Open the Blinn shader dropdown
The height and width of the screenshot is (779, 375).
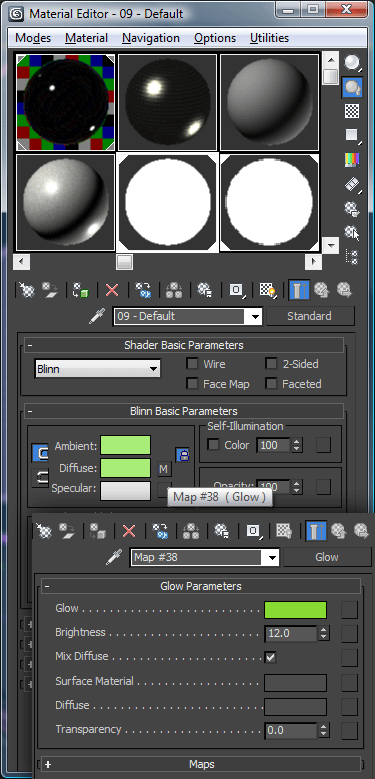tap(97, 369)
